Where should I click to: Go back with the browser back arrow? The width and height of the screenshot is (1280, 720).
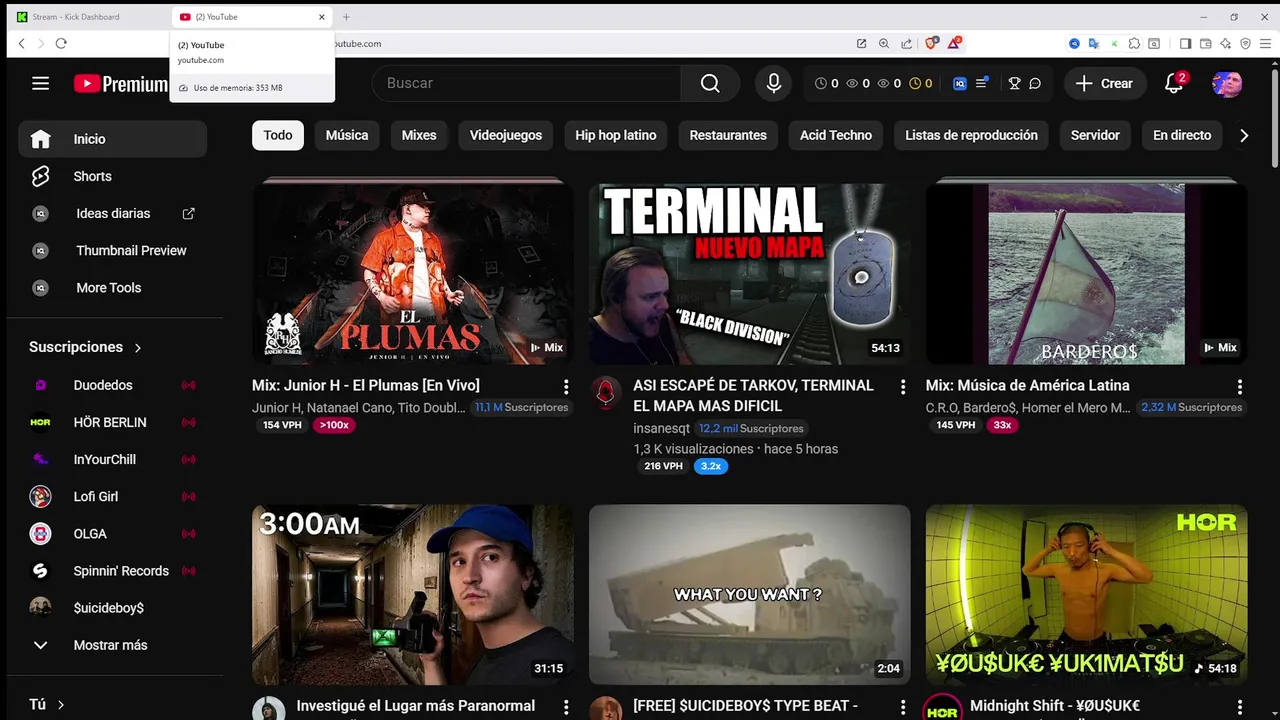point(21,43)
